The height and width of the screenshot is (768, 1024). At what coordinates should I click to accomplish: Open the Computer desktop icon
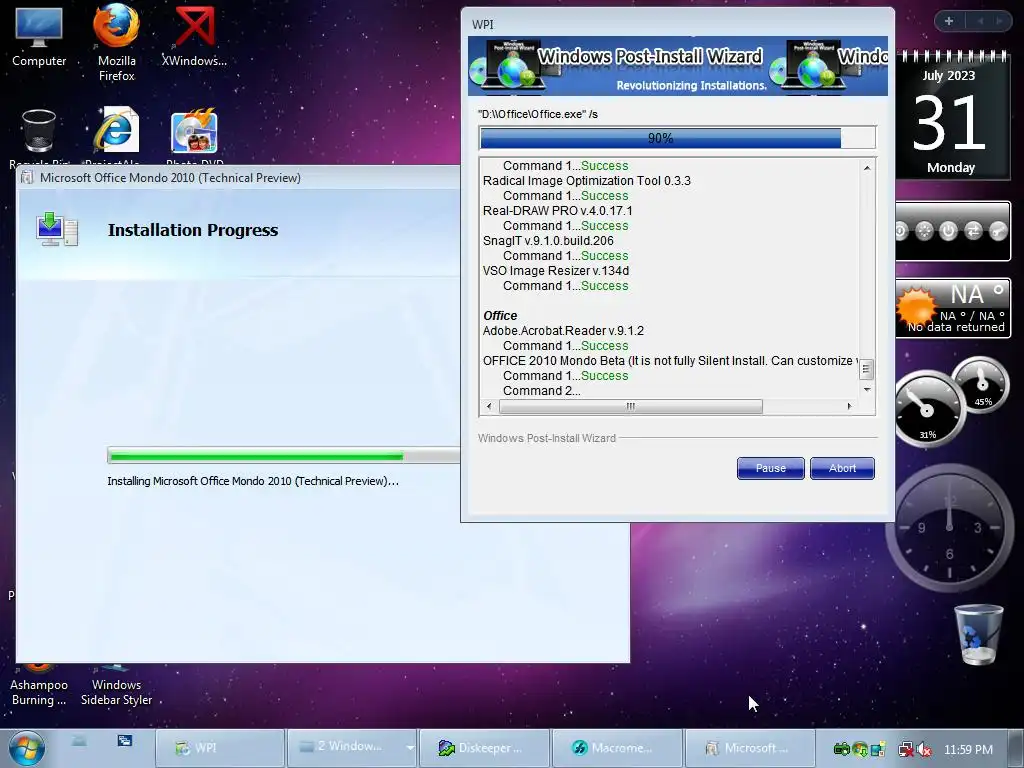click(x=39, y=38)
